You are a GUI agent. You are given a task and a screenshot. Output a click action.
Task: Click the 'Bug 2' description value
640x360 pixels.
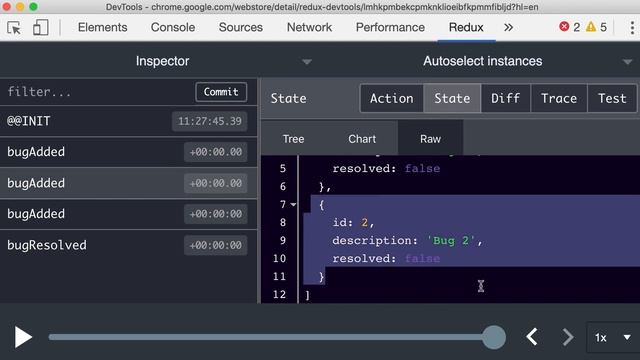click(451, 241)
